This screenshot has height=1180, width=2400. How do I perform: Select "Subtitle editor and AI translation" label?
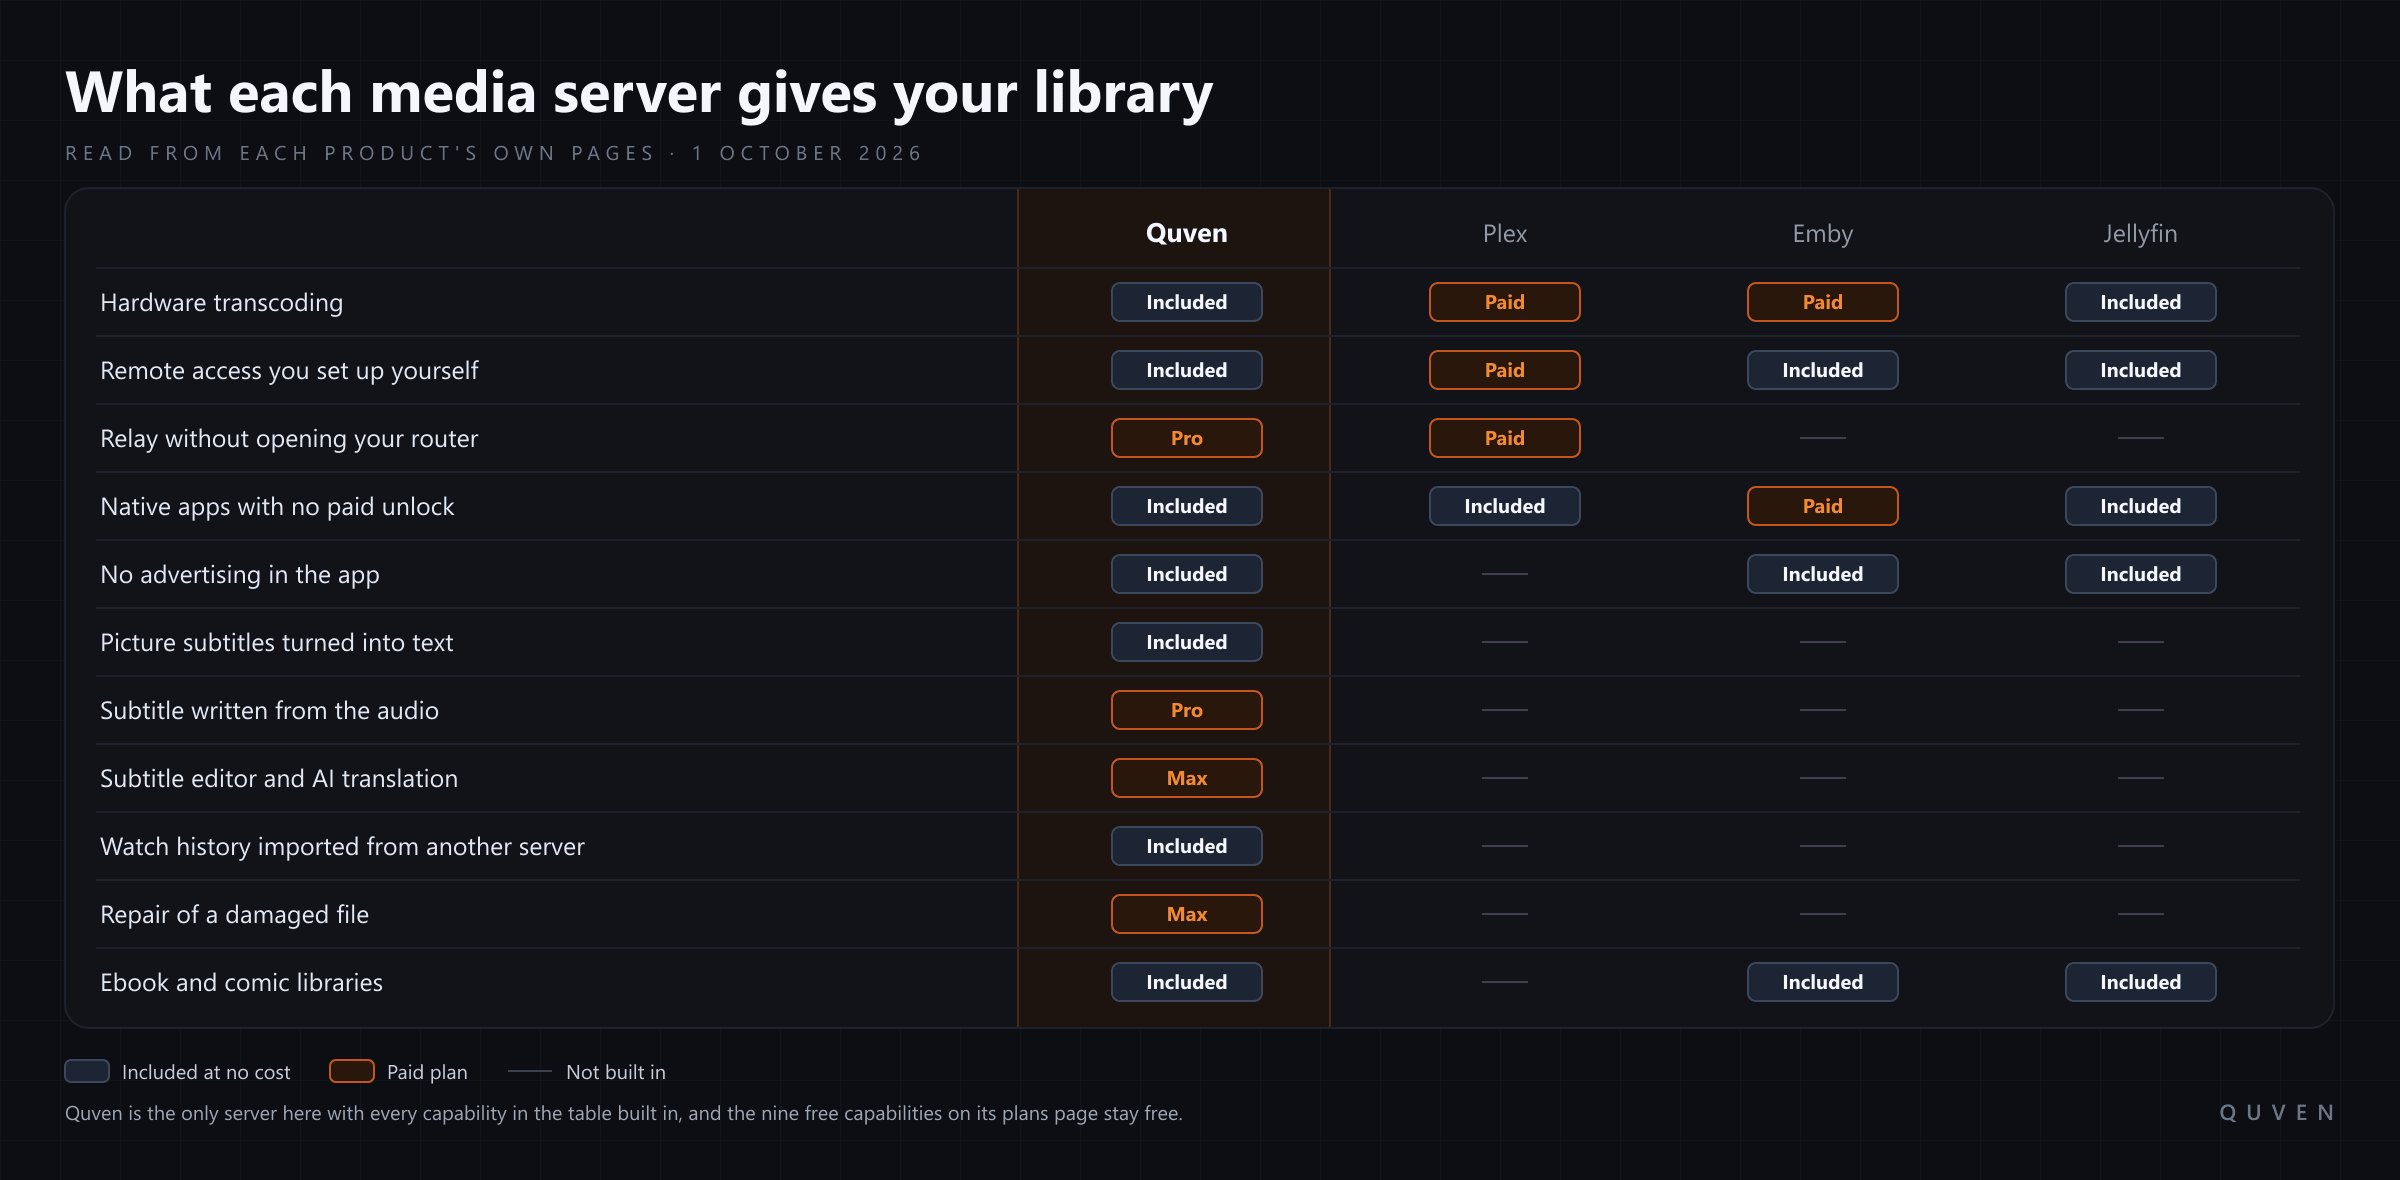coord(279,778)
